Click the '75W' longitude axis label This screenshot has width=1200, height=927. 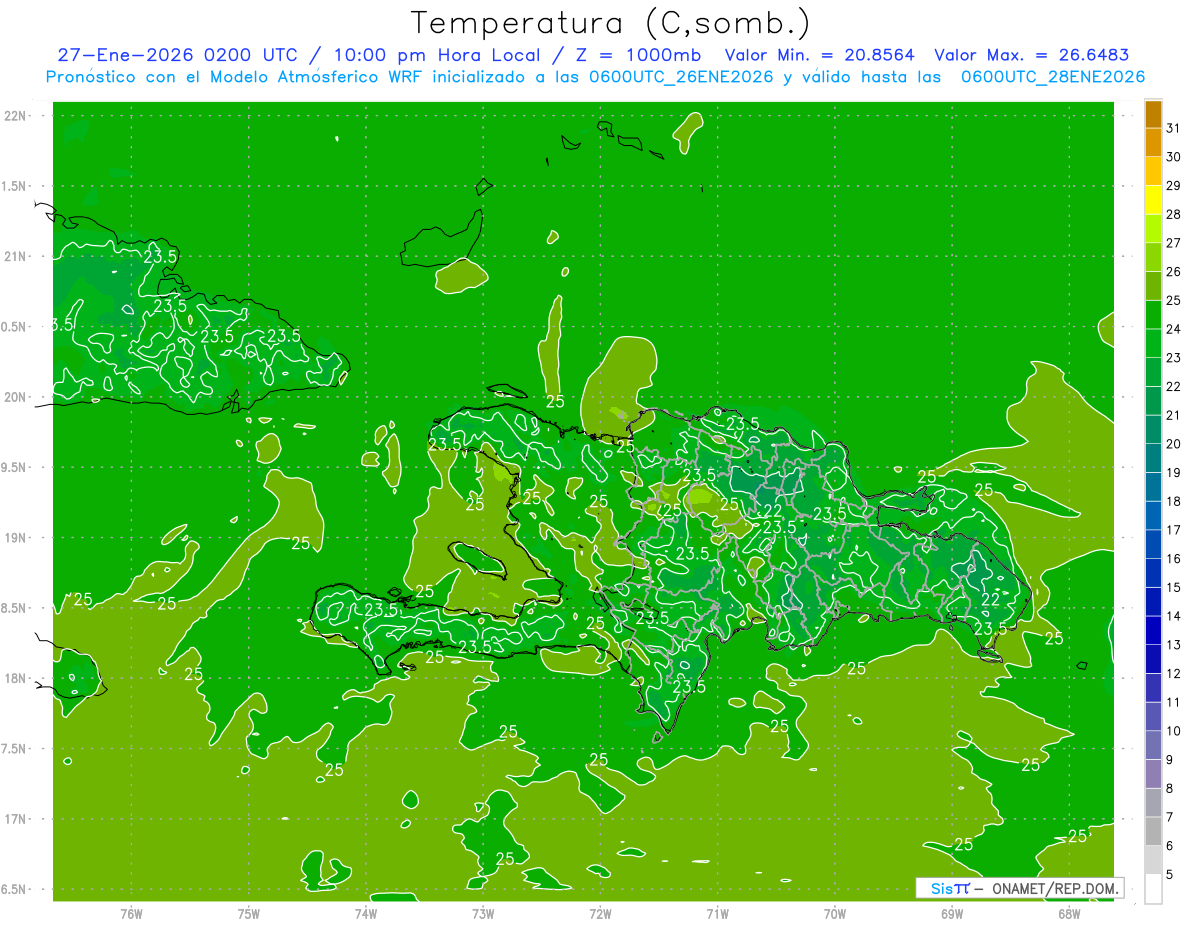tap(249, 914)
